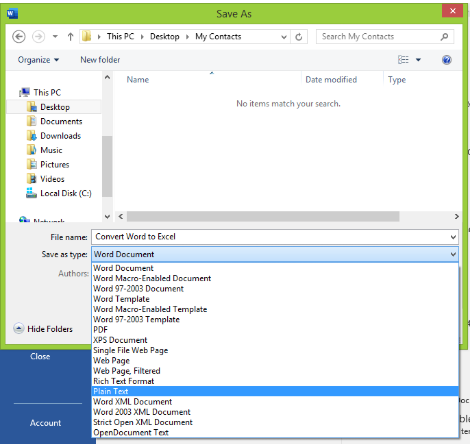Open Documents in the navigation pane
Screen dimensions: 470x445
(x=61, y=121)
